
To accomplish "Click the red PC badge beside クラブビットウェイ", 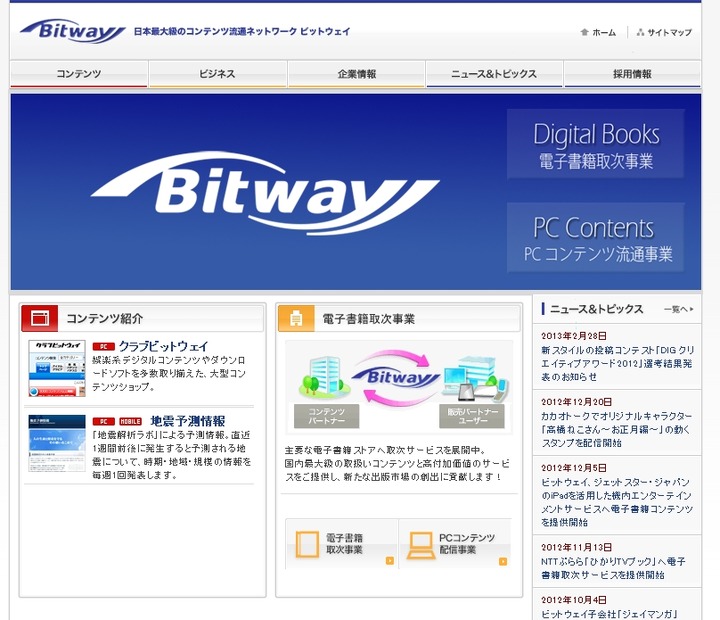I will (103, 347).
